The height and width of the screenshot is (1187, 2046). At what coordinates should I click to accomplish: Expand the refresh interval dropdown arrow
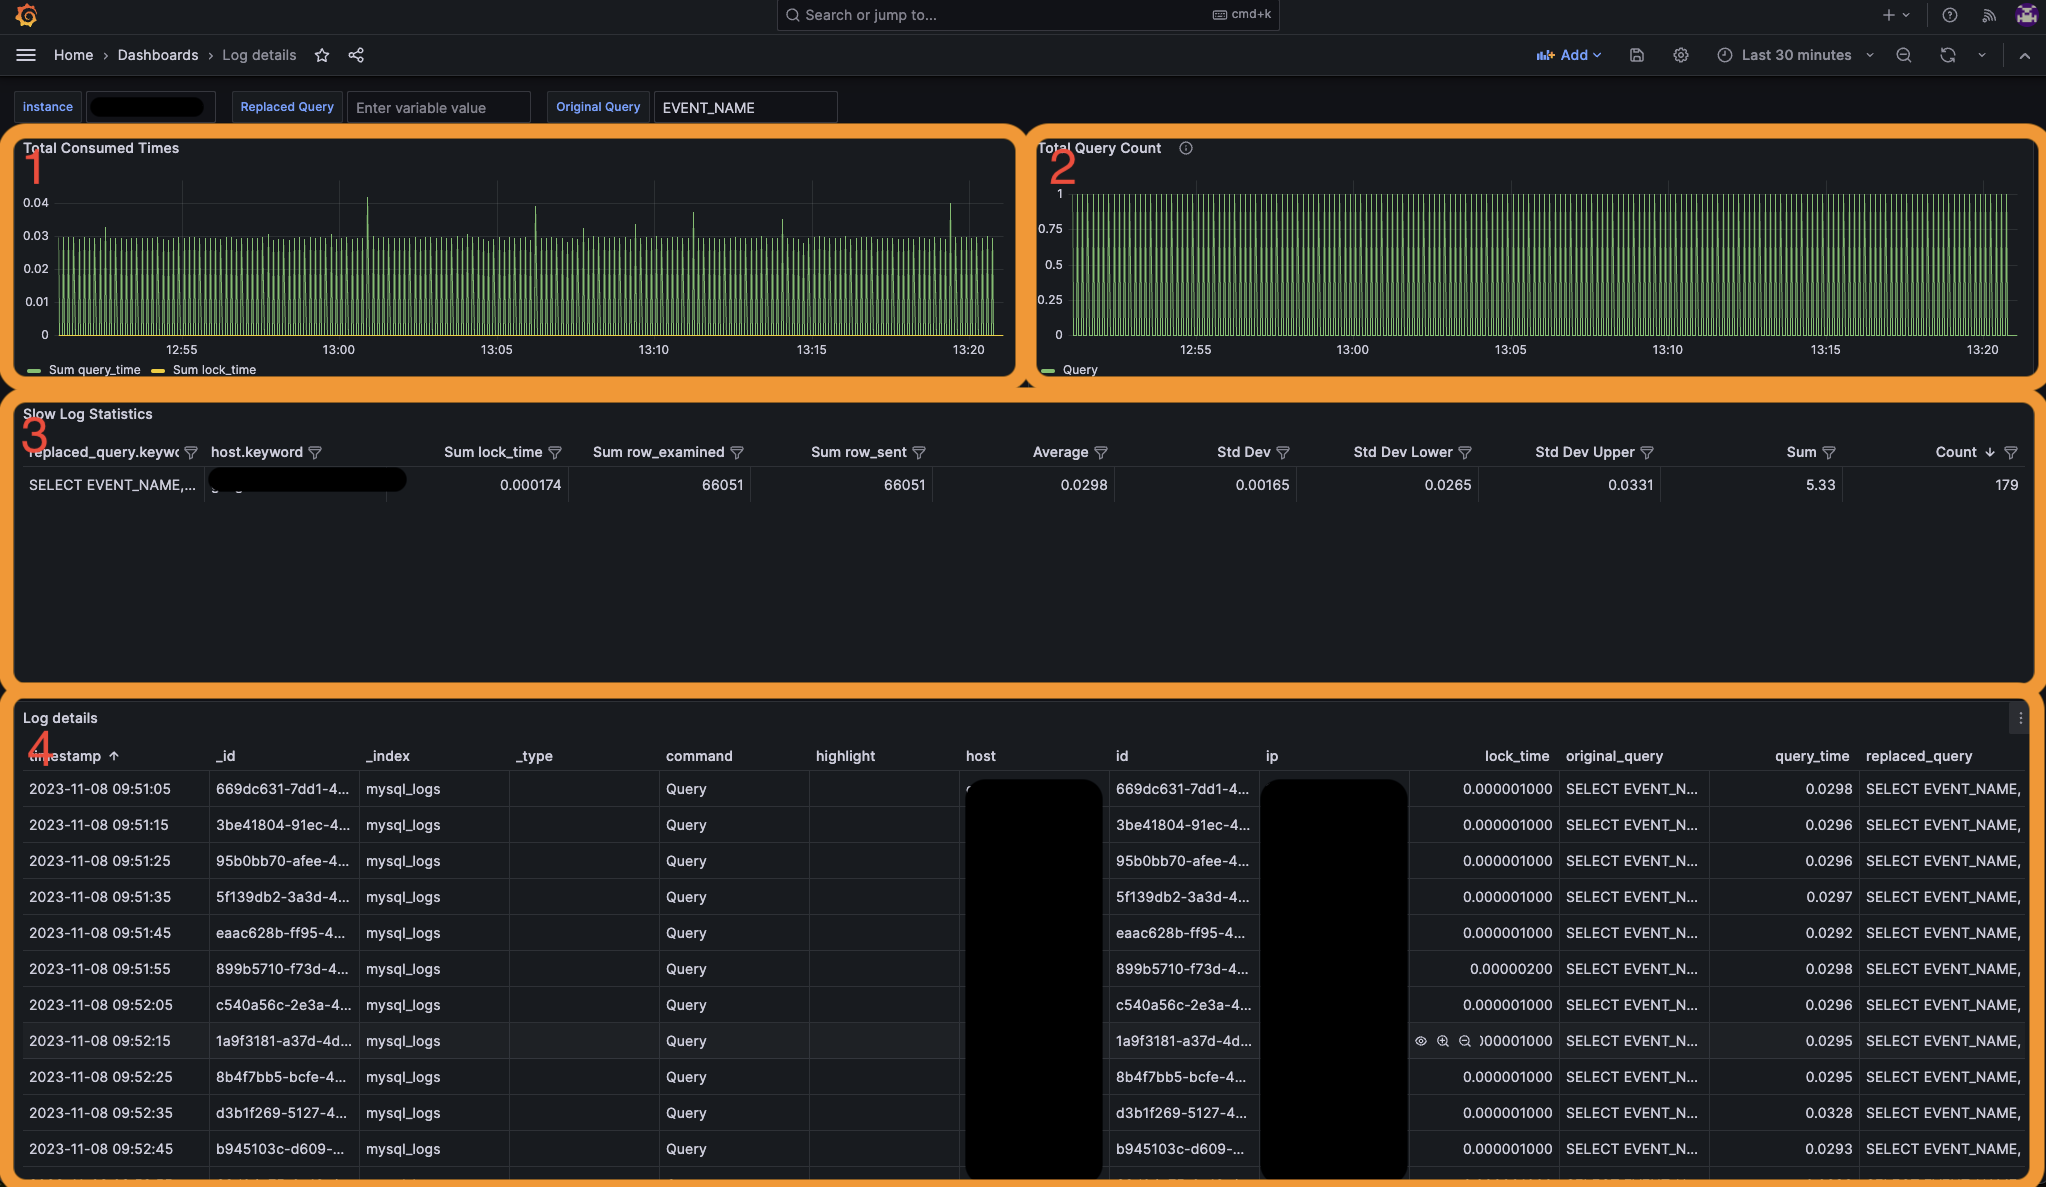1982,55
